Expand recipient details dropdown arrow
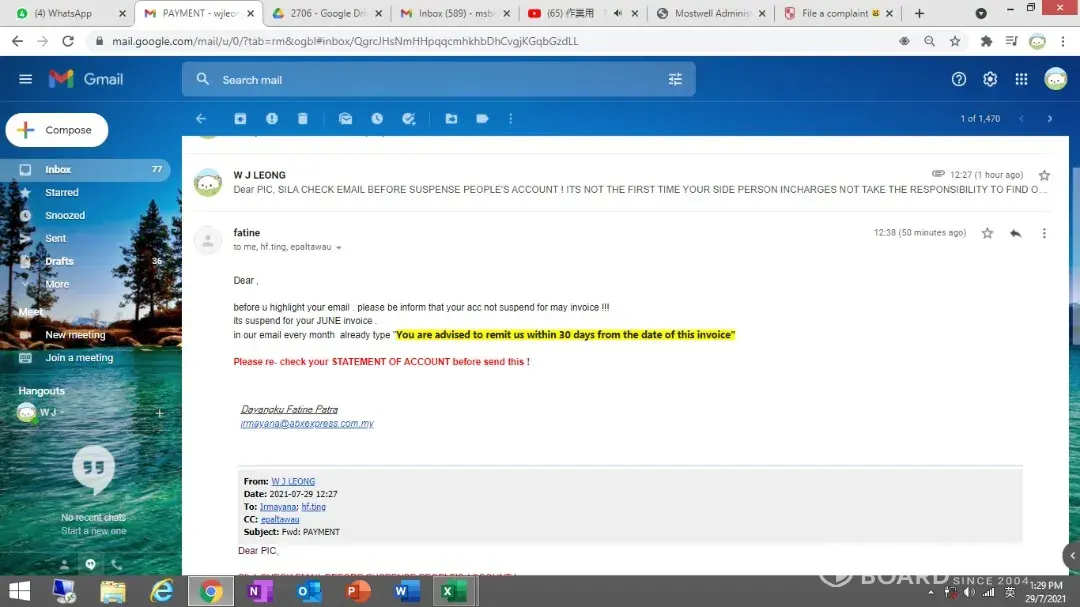This screenshot has height=607, width=1080. 339,247
